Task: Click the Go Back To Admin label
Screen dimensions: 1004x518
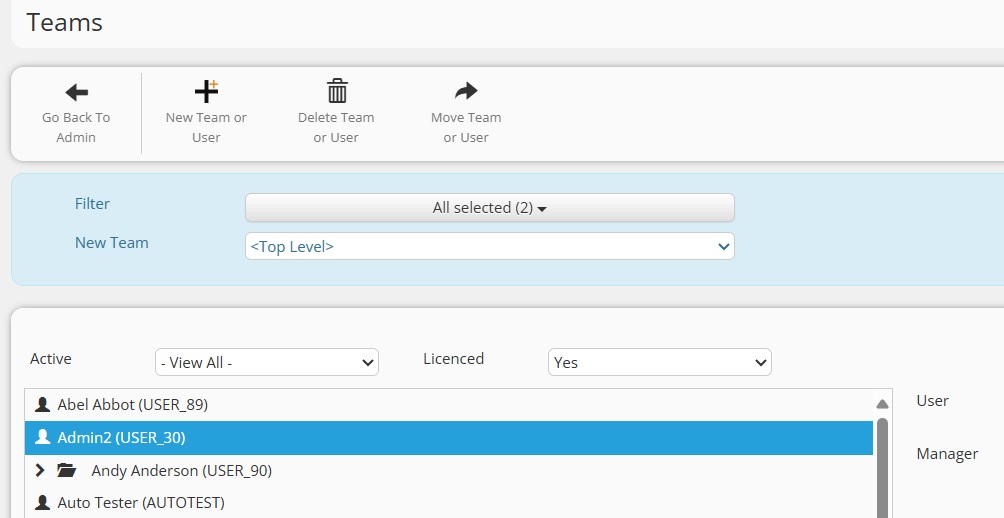Action: point(76,127)
